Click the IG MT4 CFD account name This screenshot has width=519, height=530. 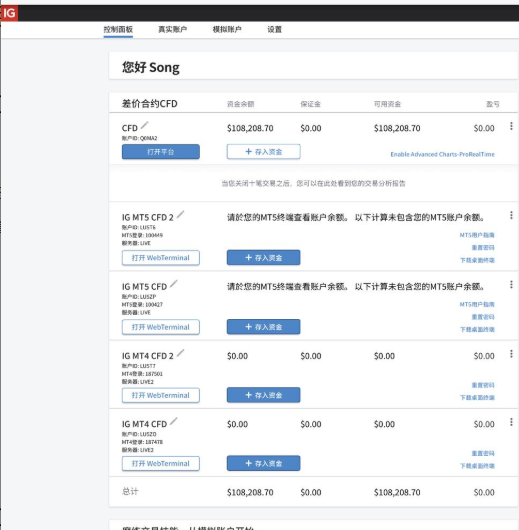[x=144, y=424]
